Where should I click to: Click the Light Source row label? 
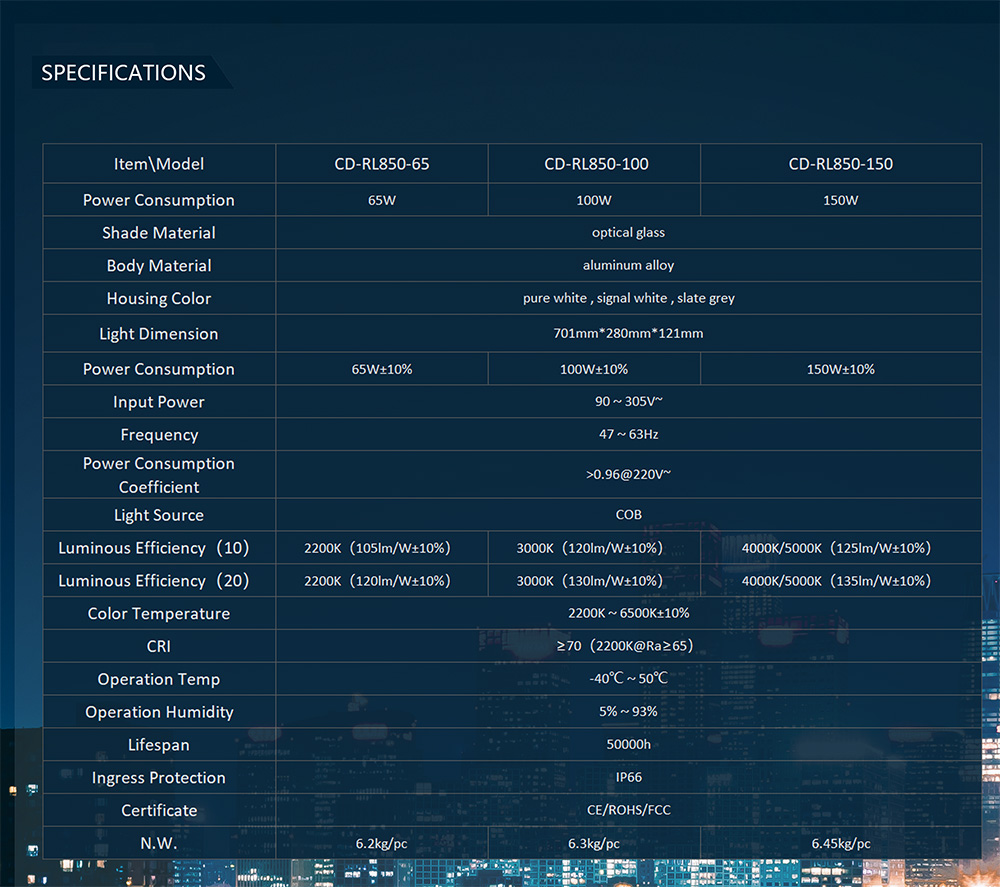pyautogui.click(x=159, y=516)
